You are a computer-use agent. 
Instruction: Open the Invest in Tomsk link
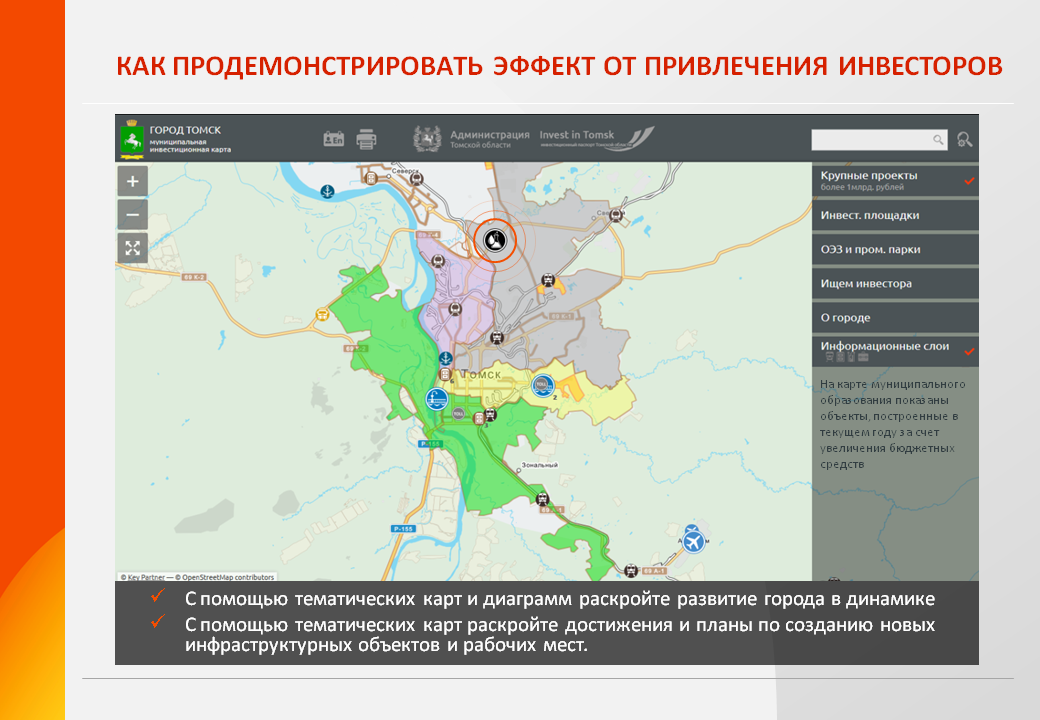point(596,139)
